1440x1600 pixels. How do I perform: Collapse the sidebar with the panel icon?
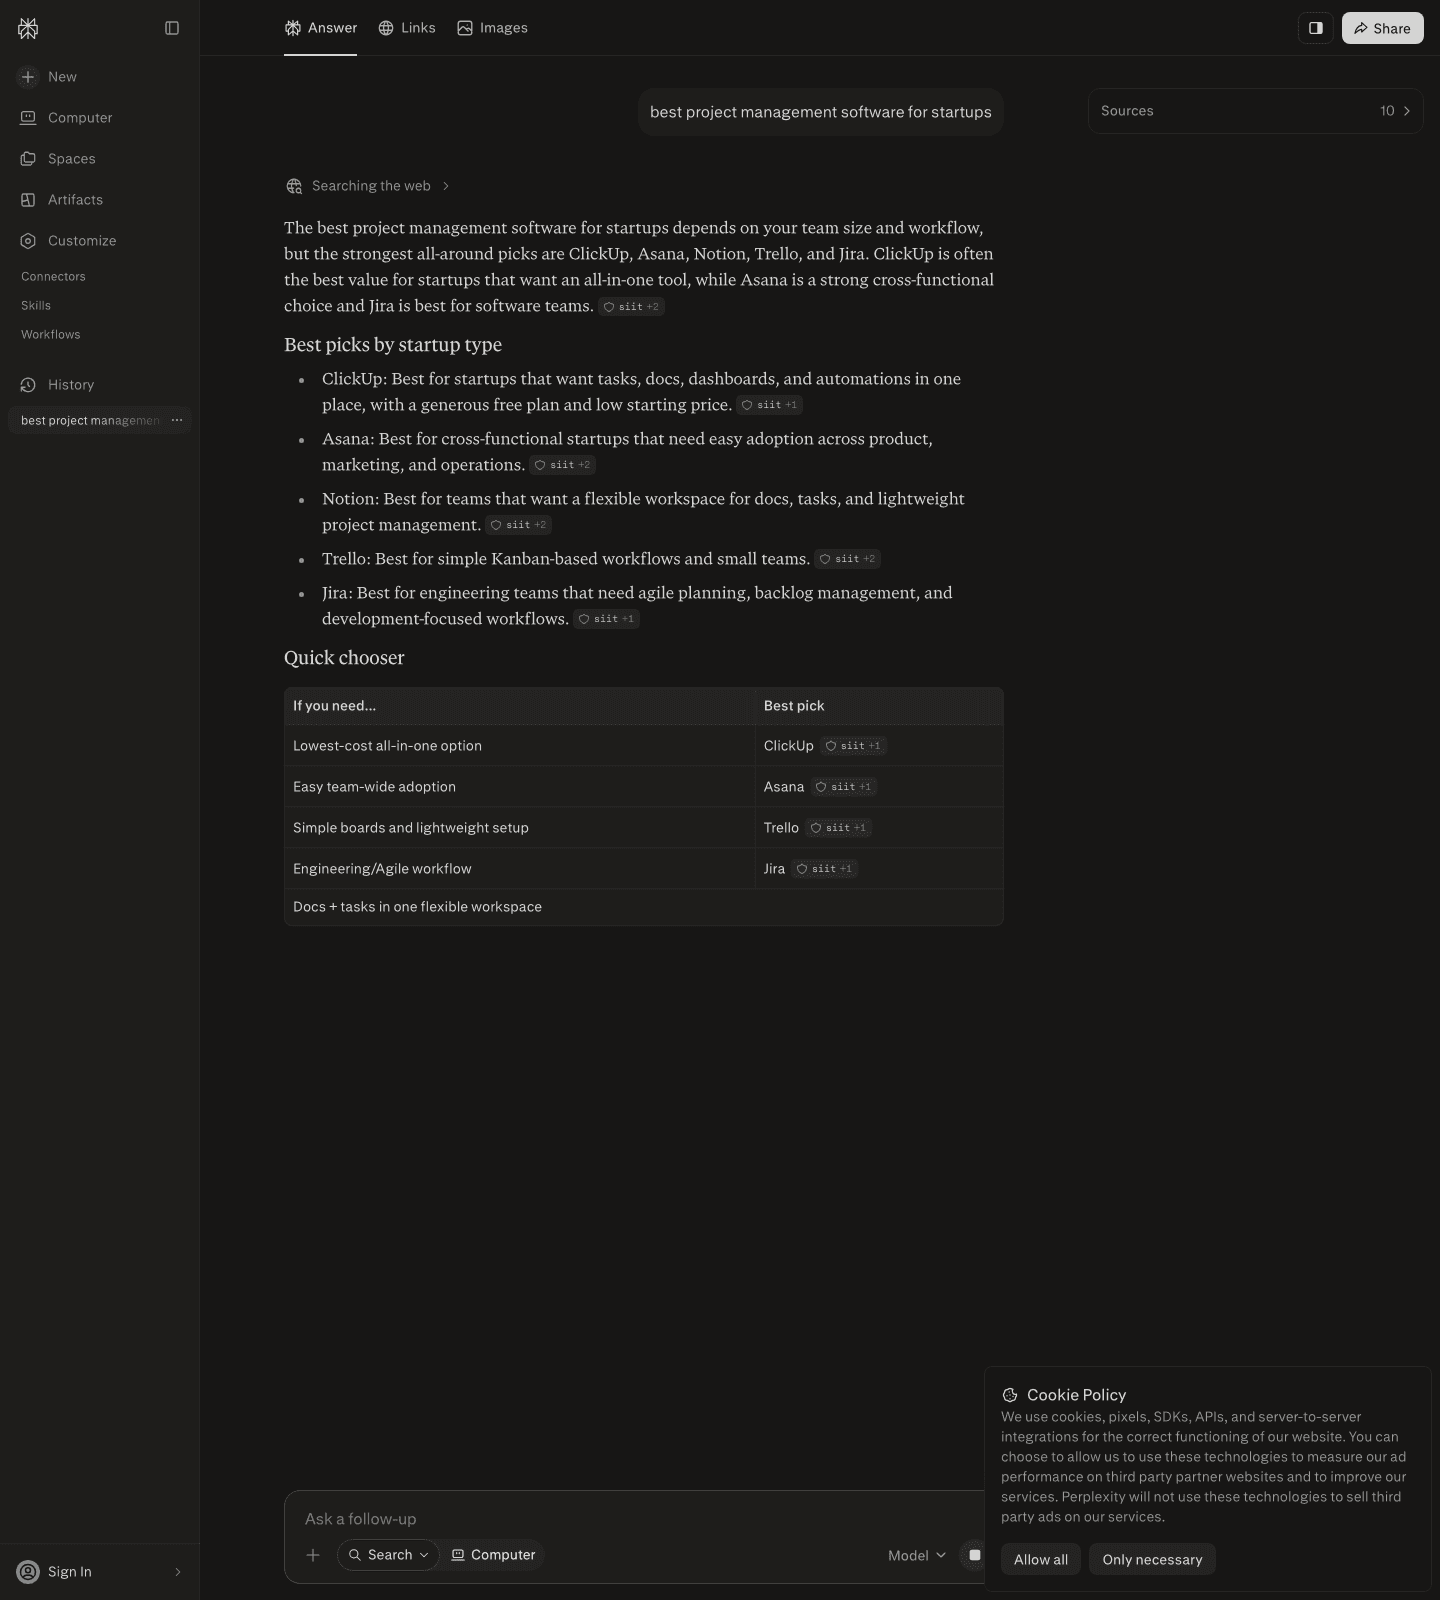pyautogui.click(x=172, y=28)
